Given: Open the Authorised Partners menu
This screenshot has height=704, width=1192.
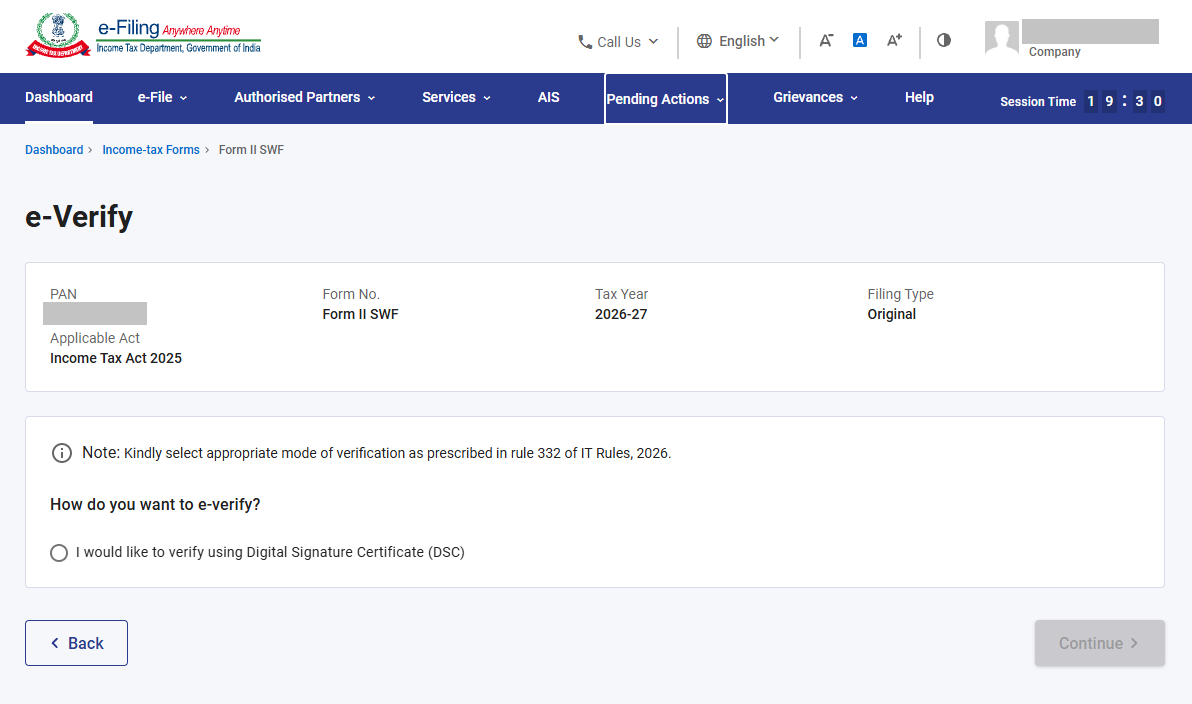Looking at the screenshot, I should [304, 97].
